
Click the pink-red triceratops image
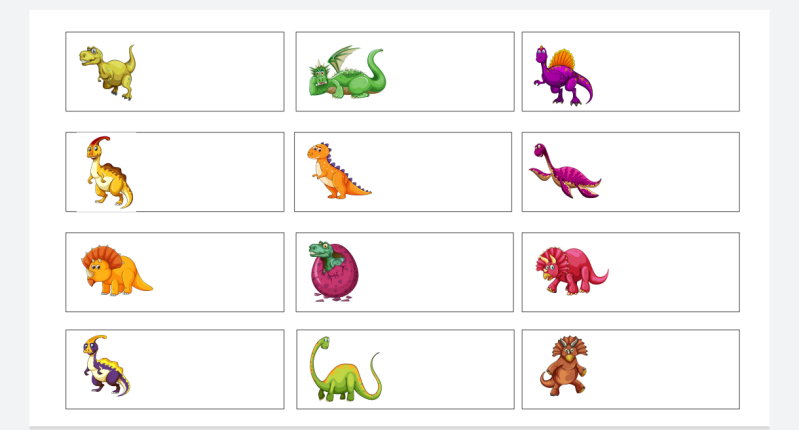(572, 271)
